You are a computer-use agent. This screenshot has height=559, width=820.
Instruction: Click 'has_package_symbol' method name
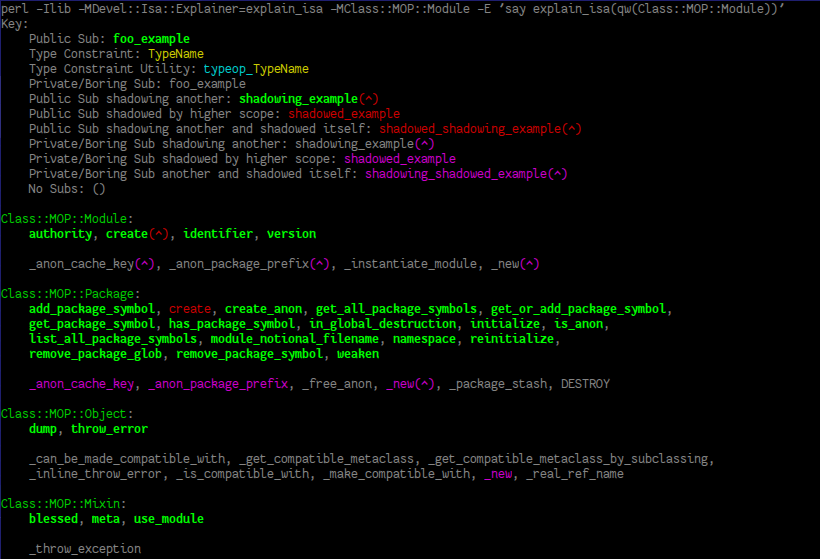(x=232, y=324)
